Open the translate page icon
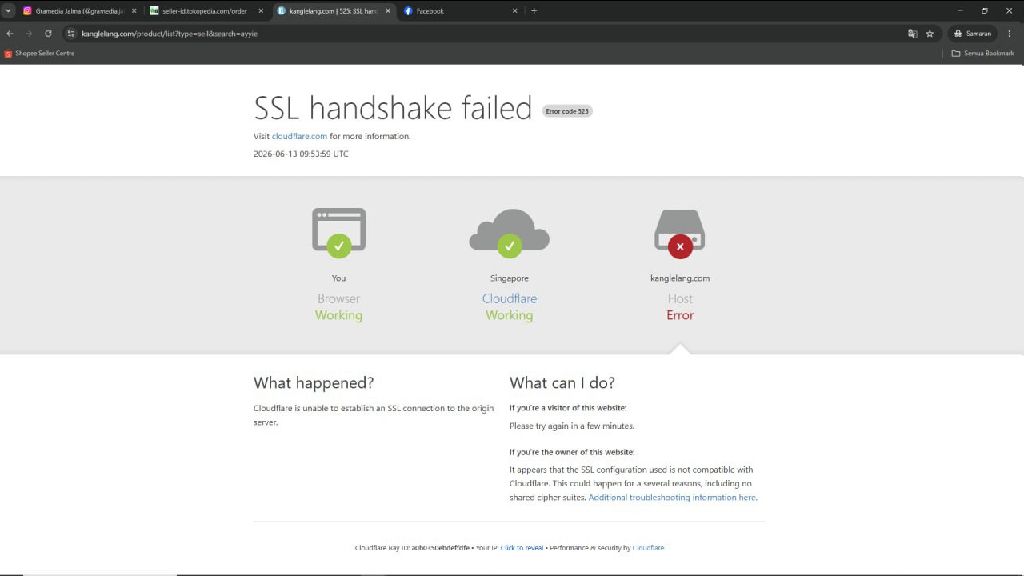 (912, 33)
